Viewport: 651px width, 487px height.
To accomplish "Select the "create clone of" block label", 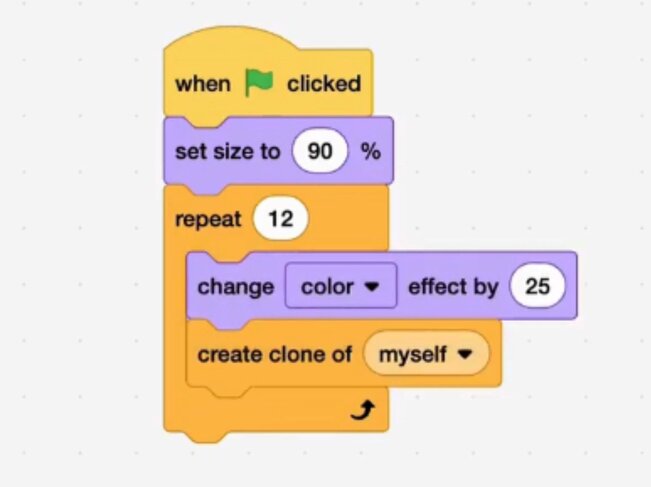I will click(274, 355).
